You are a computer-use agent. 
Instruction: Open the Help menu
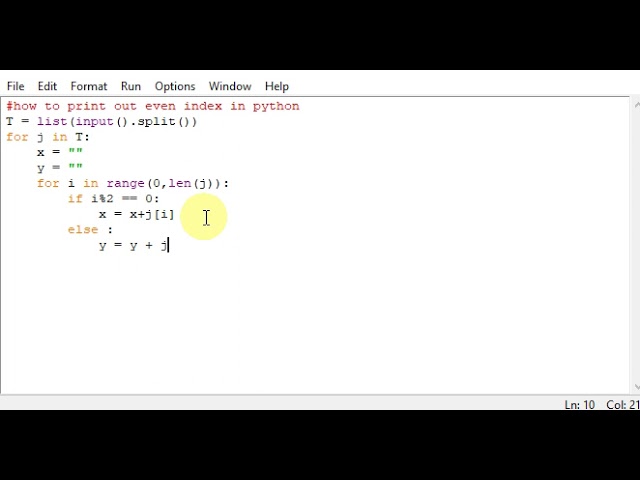pyautogui.click(x=277, y=87)
